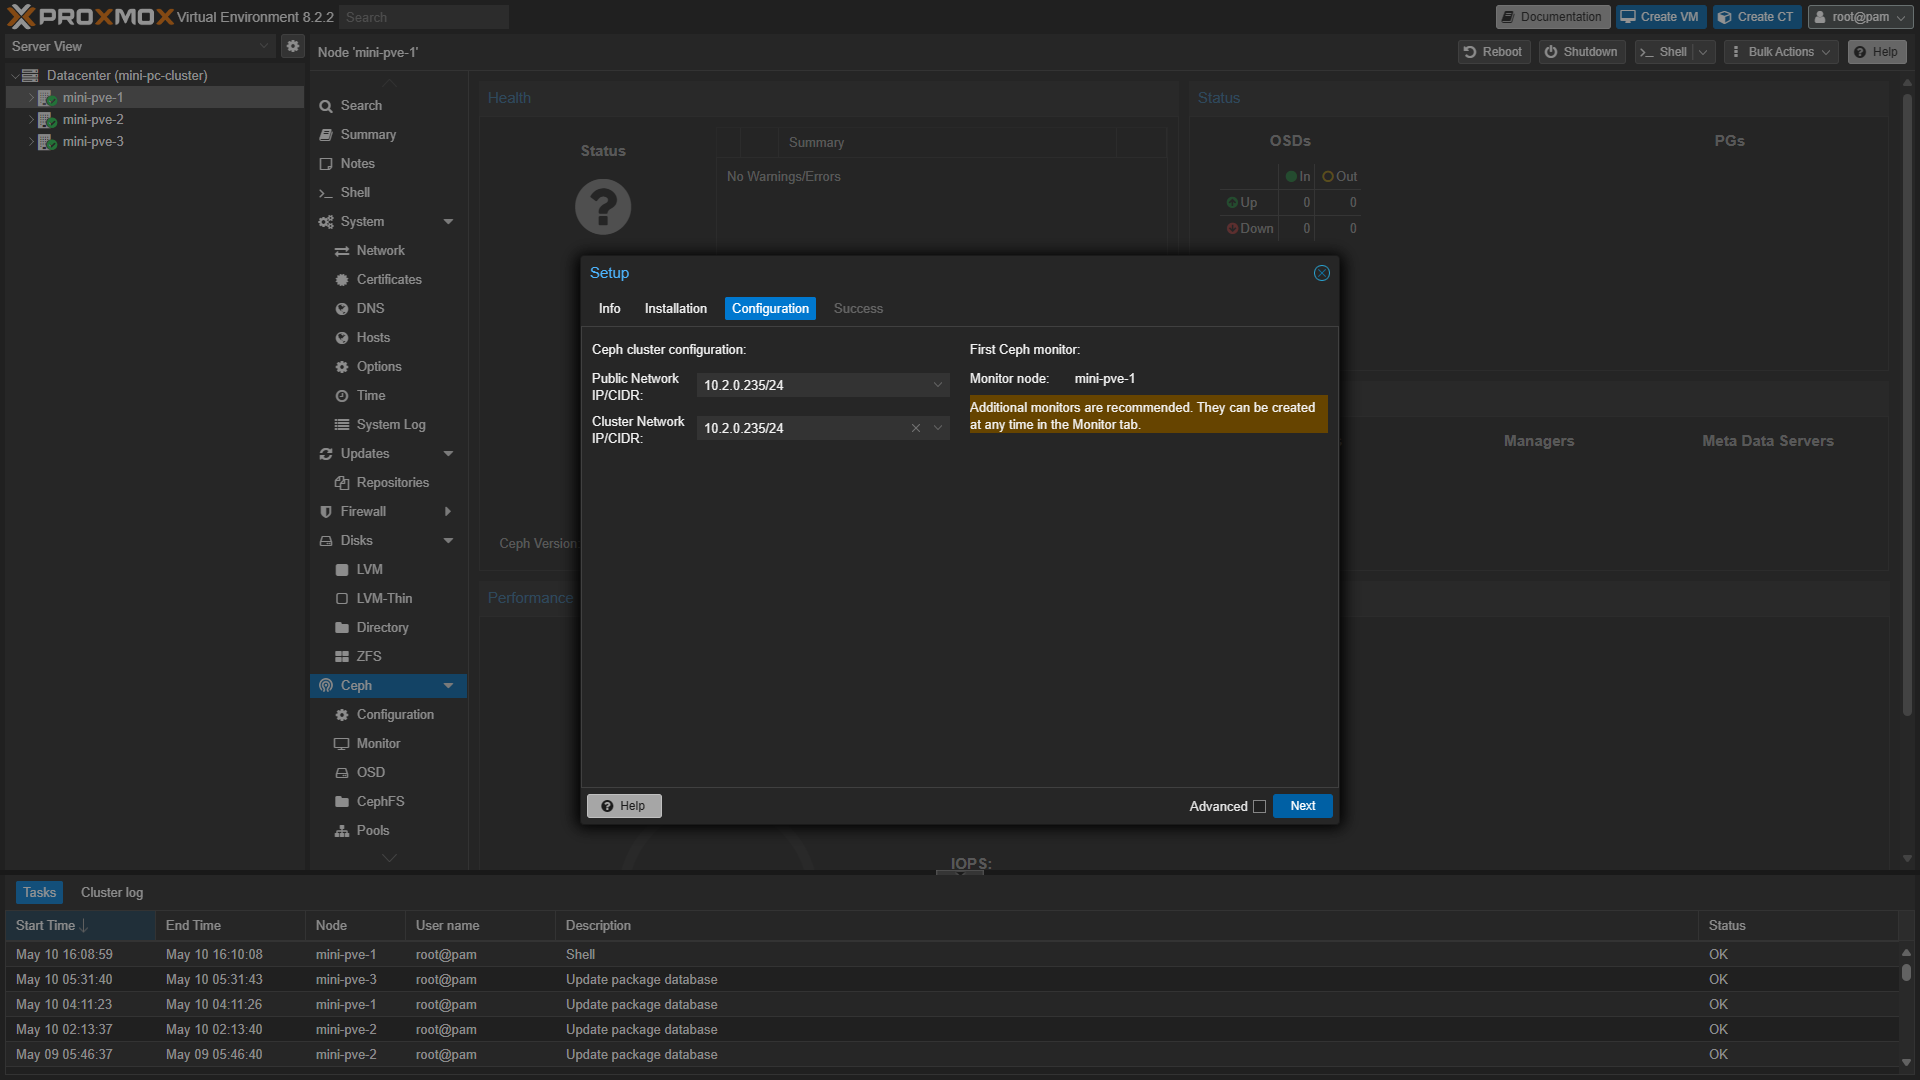Image resolution: width=1920 pixels, height=1080 pixels.
Task: Expand the Firewall section arrow
Action: 448,512
